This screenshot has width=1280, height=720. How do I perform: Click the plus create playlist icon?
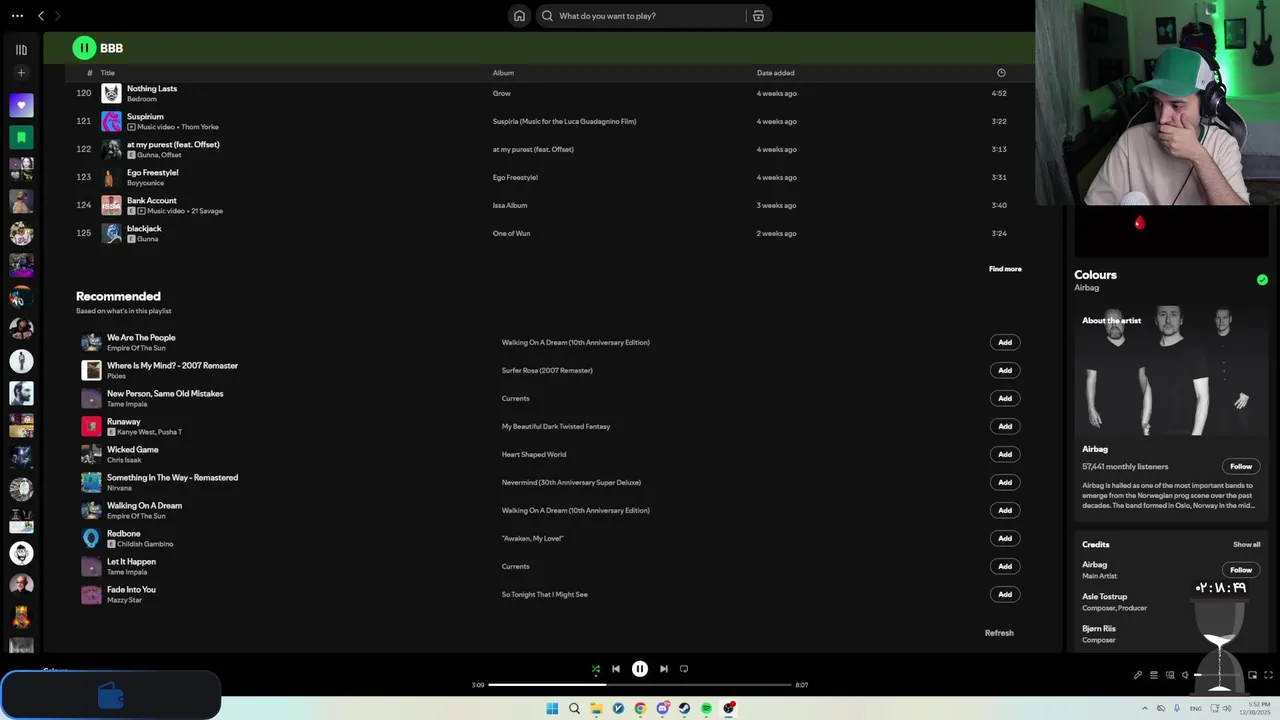tap(21, 73)
